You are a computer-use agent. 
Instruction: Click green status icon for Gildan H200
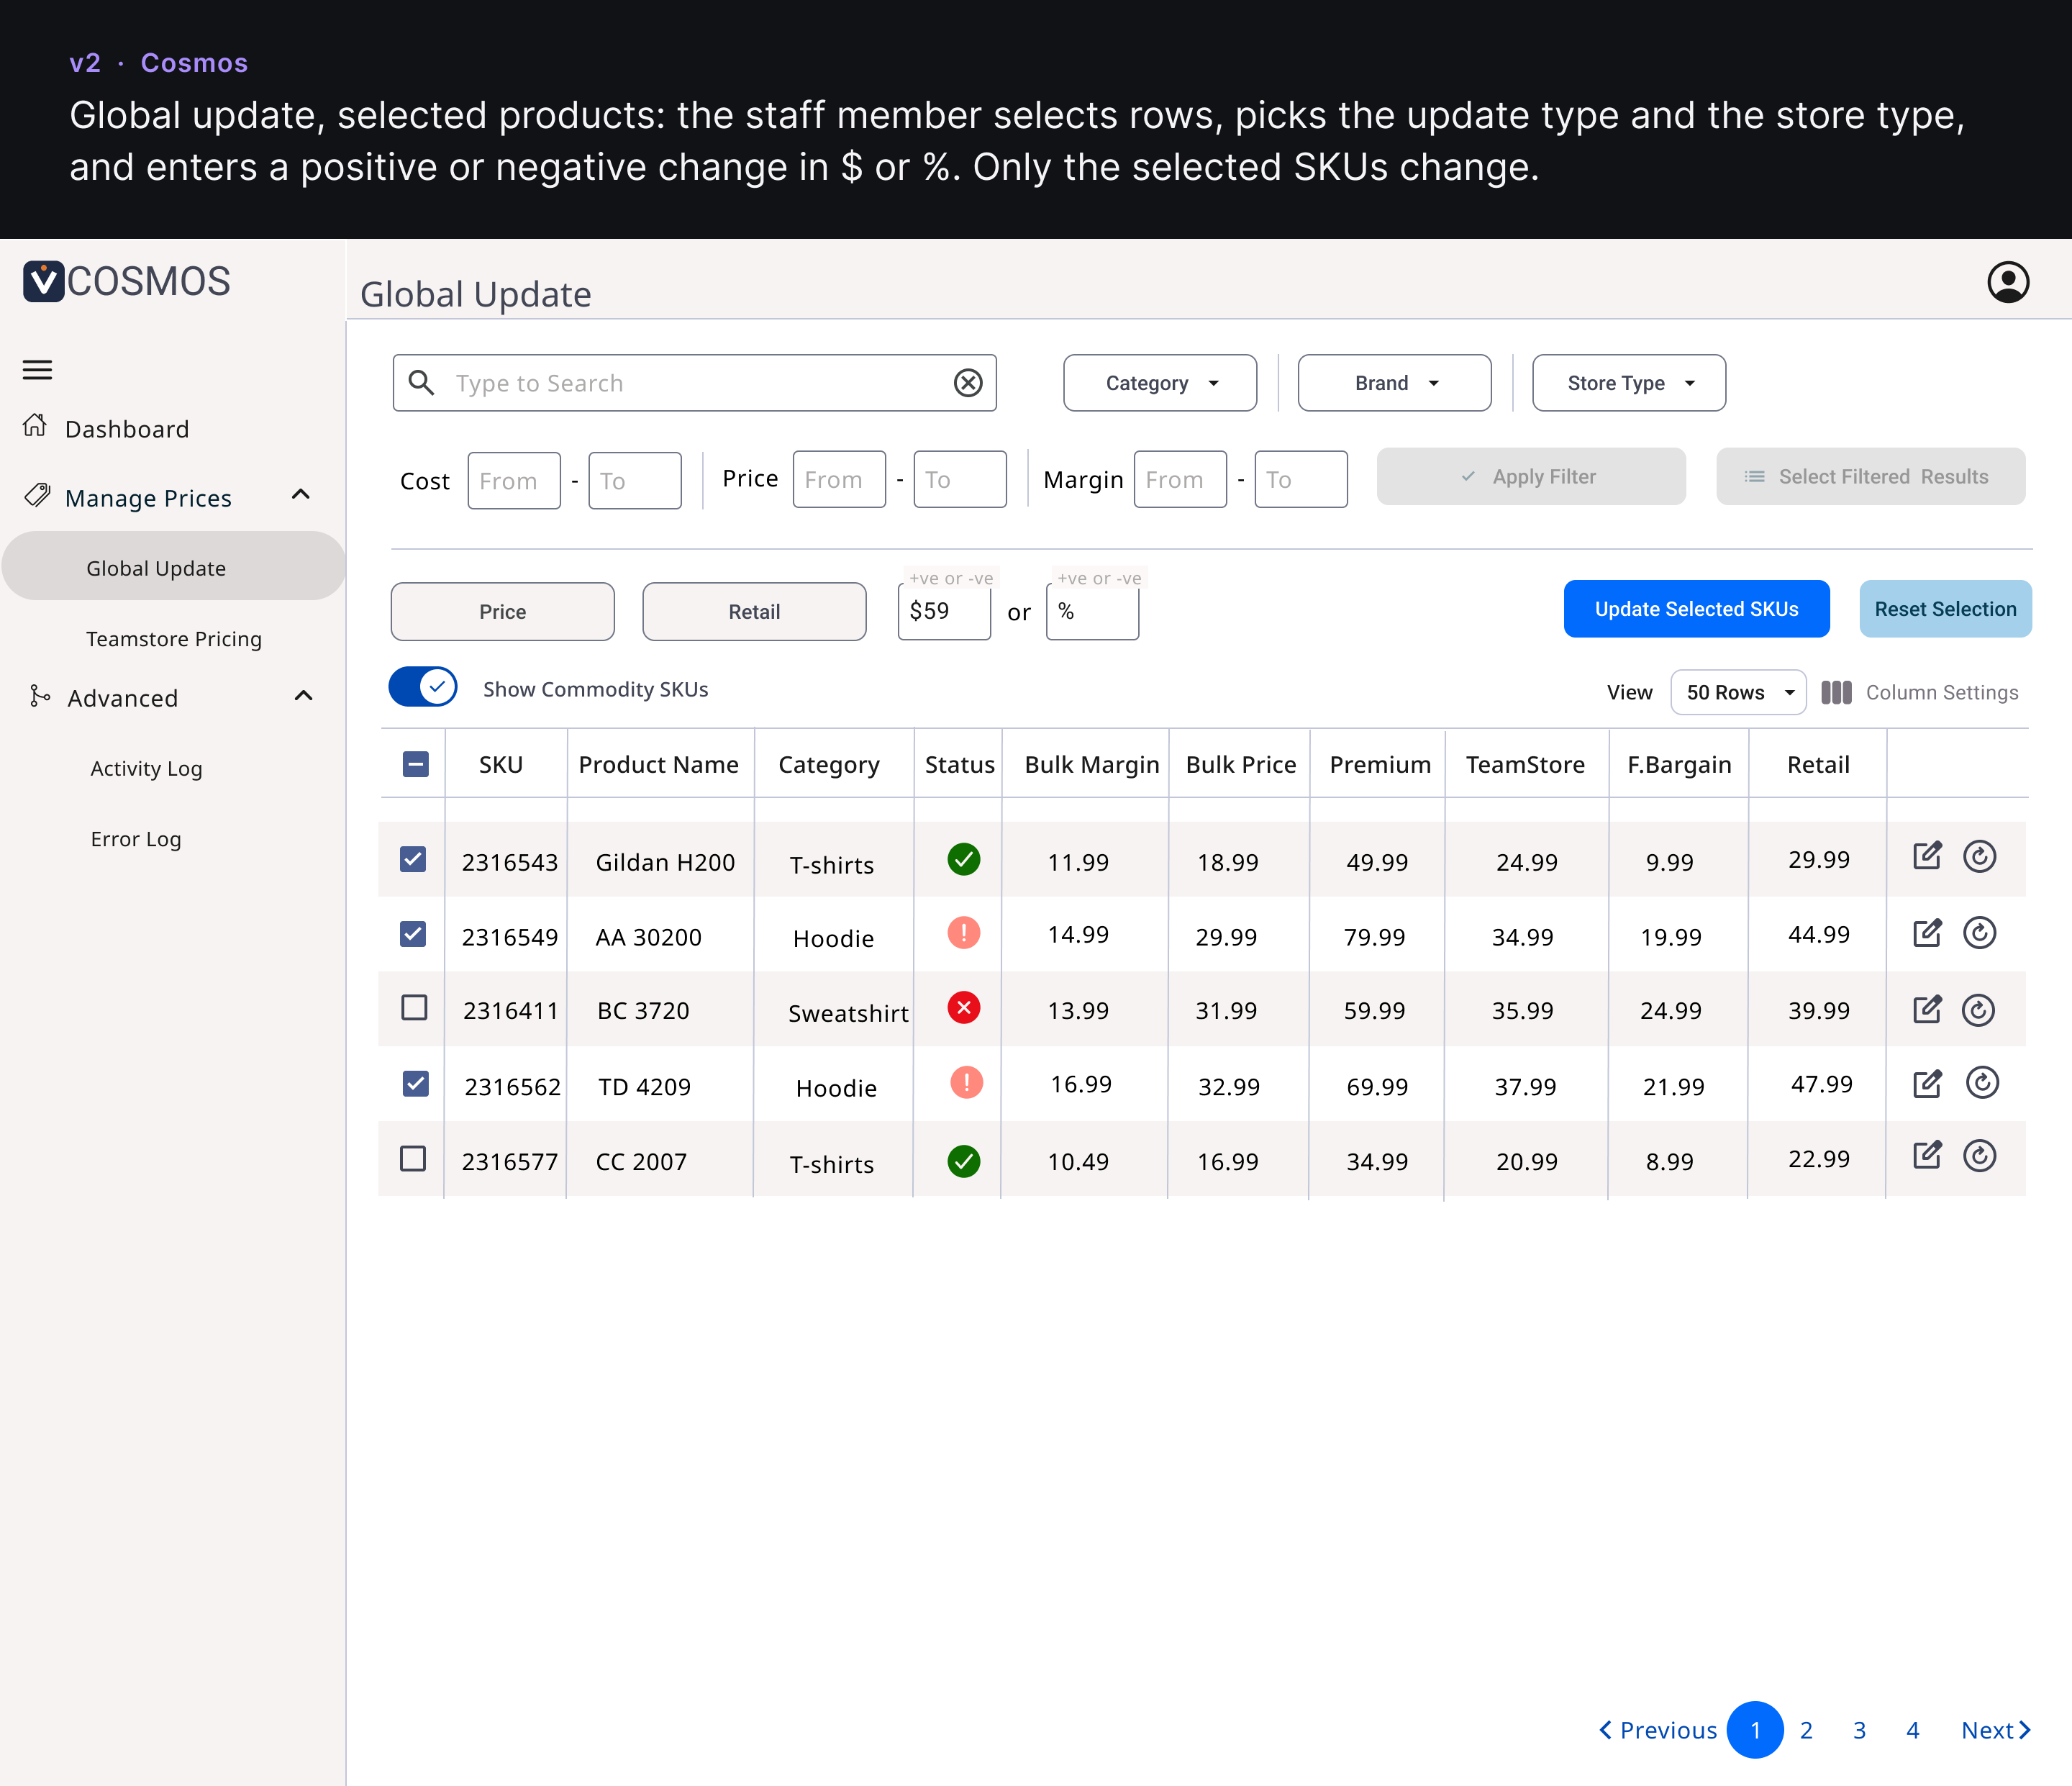click(963, 859)
